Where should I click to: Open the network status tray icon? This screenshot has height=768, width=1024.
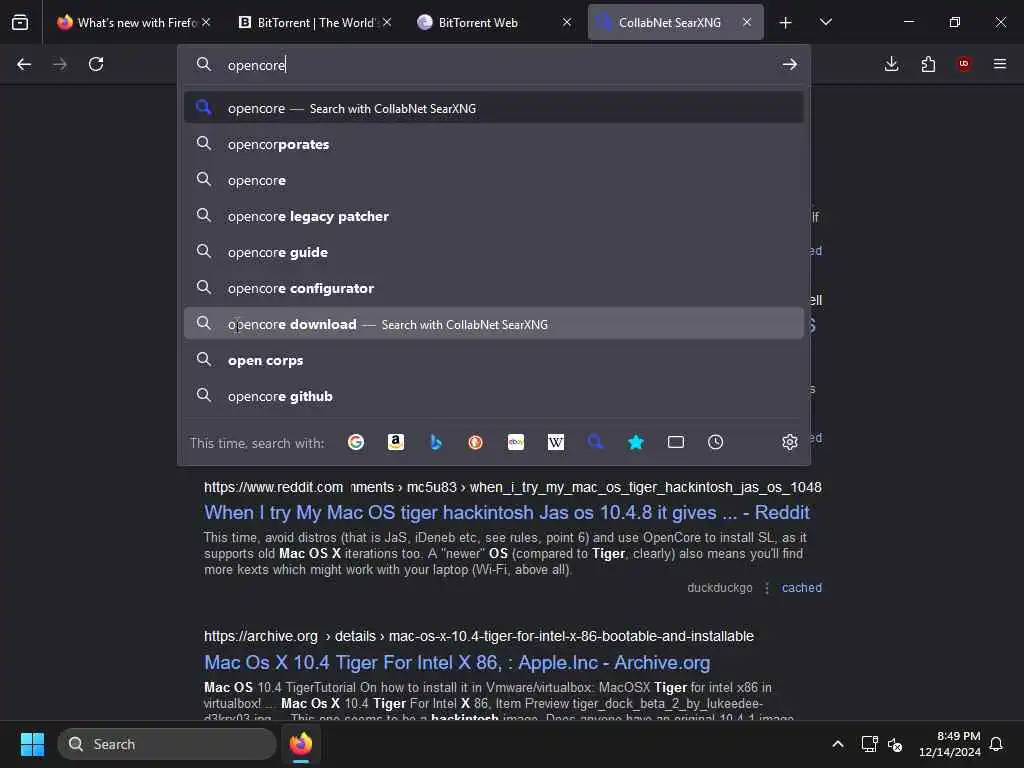869,744
